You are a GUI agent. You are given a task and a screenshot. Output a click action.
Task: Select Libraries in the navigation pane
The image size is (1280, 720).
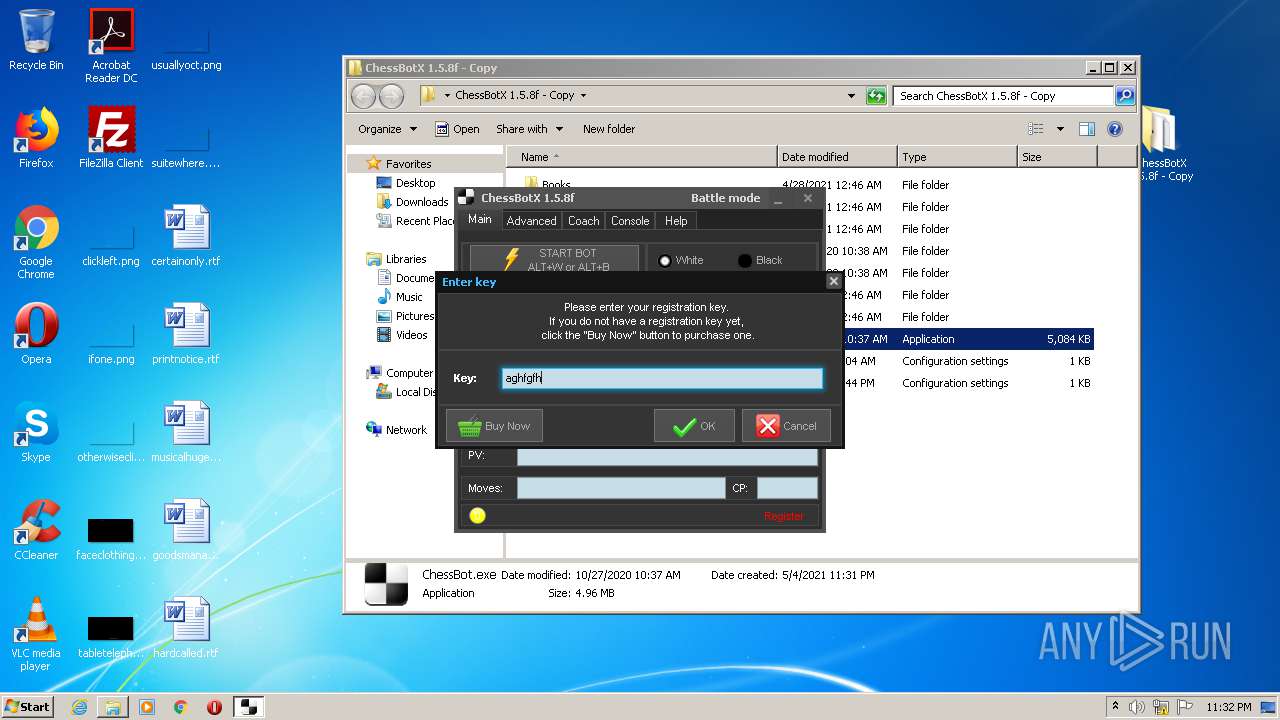point(406,259)
